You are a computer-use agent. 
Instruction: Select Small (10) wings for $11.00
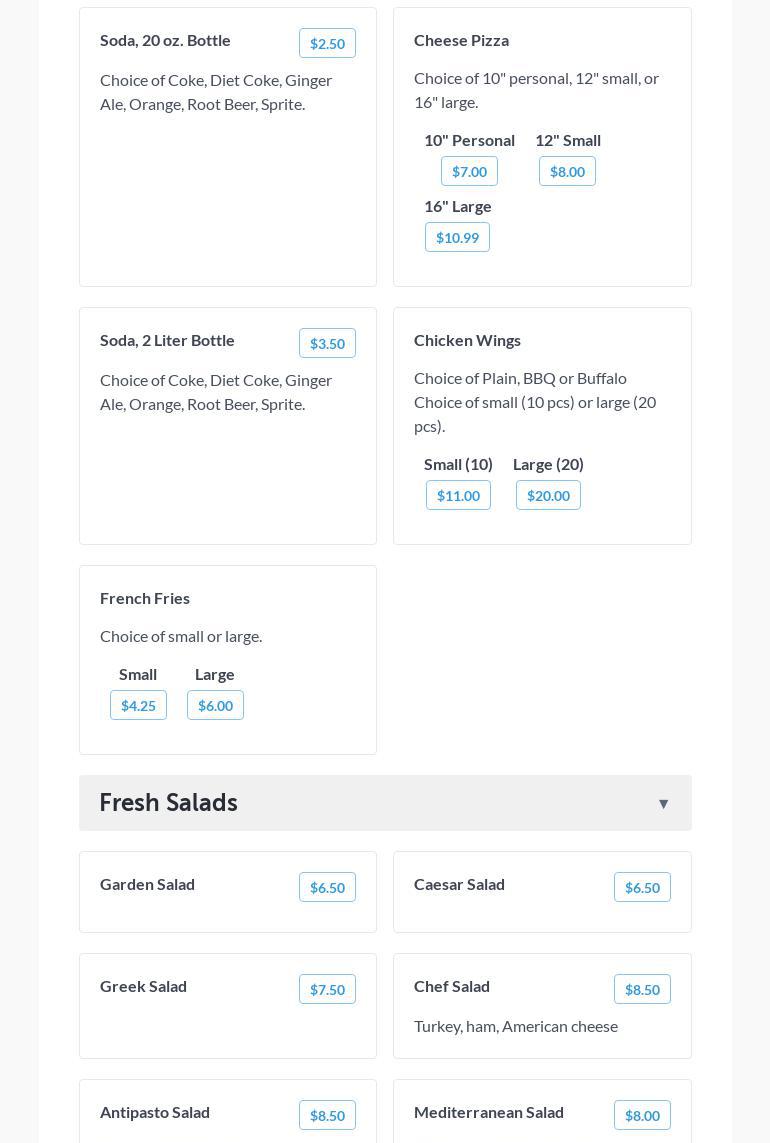pyautogui.click(x=458, y=495)
